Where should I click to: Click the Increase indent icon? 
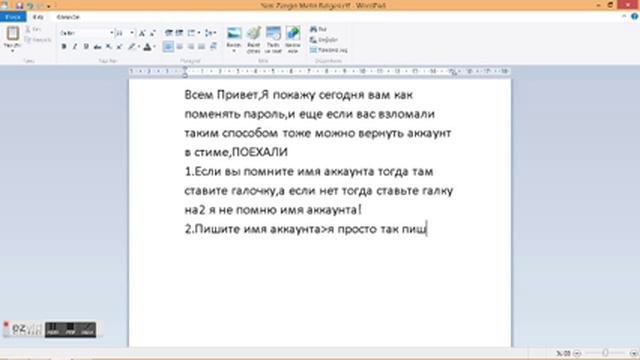(179, 33)
